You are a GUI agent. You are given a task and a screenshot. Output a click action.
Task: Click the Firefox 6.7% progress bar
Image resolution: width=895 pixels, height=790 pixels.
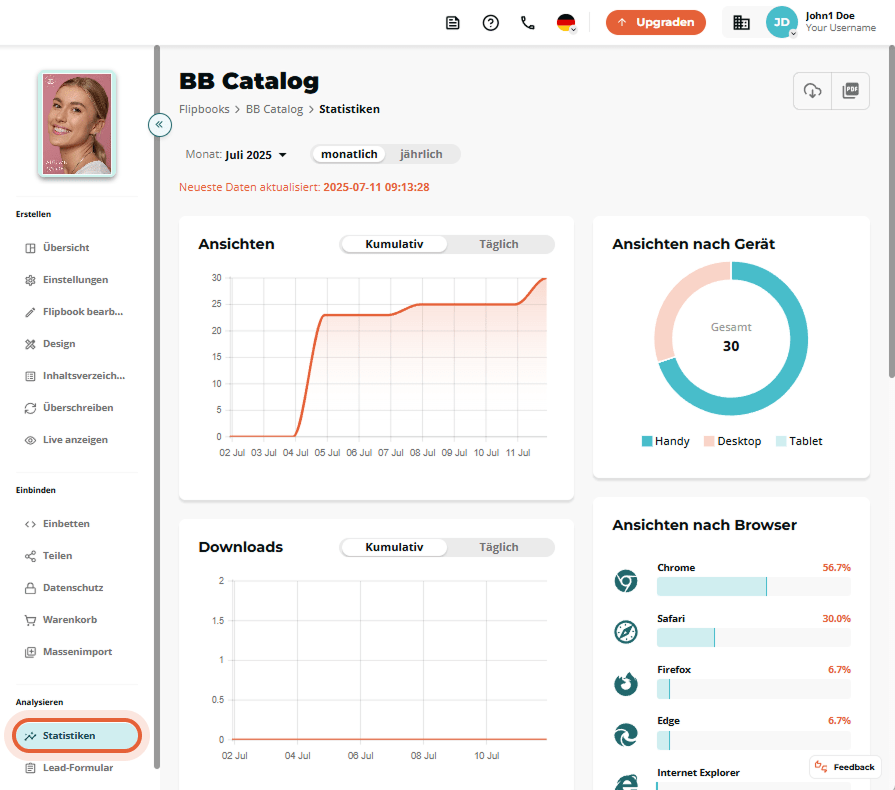coord(753,689)
